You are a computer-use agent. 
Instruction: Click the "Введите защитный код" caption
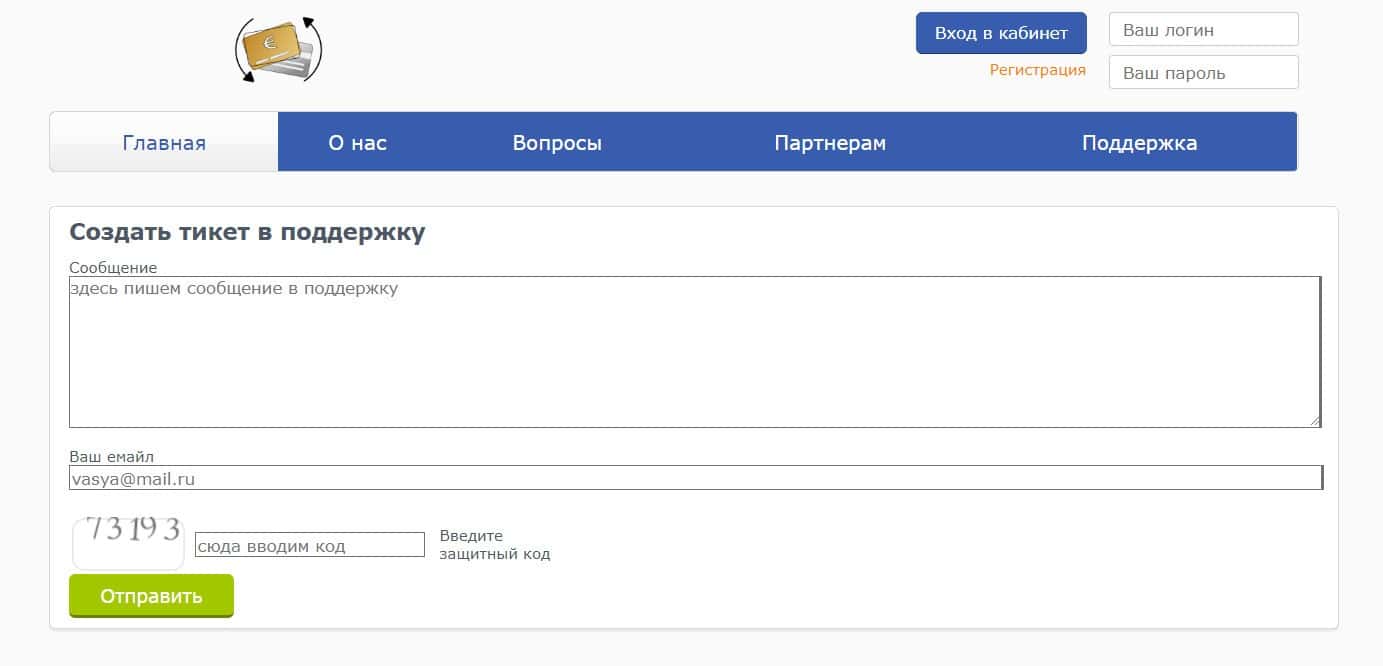pyautogui.click(x=494, y=545)
